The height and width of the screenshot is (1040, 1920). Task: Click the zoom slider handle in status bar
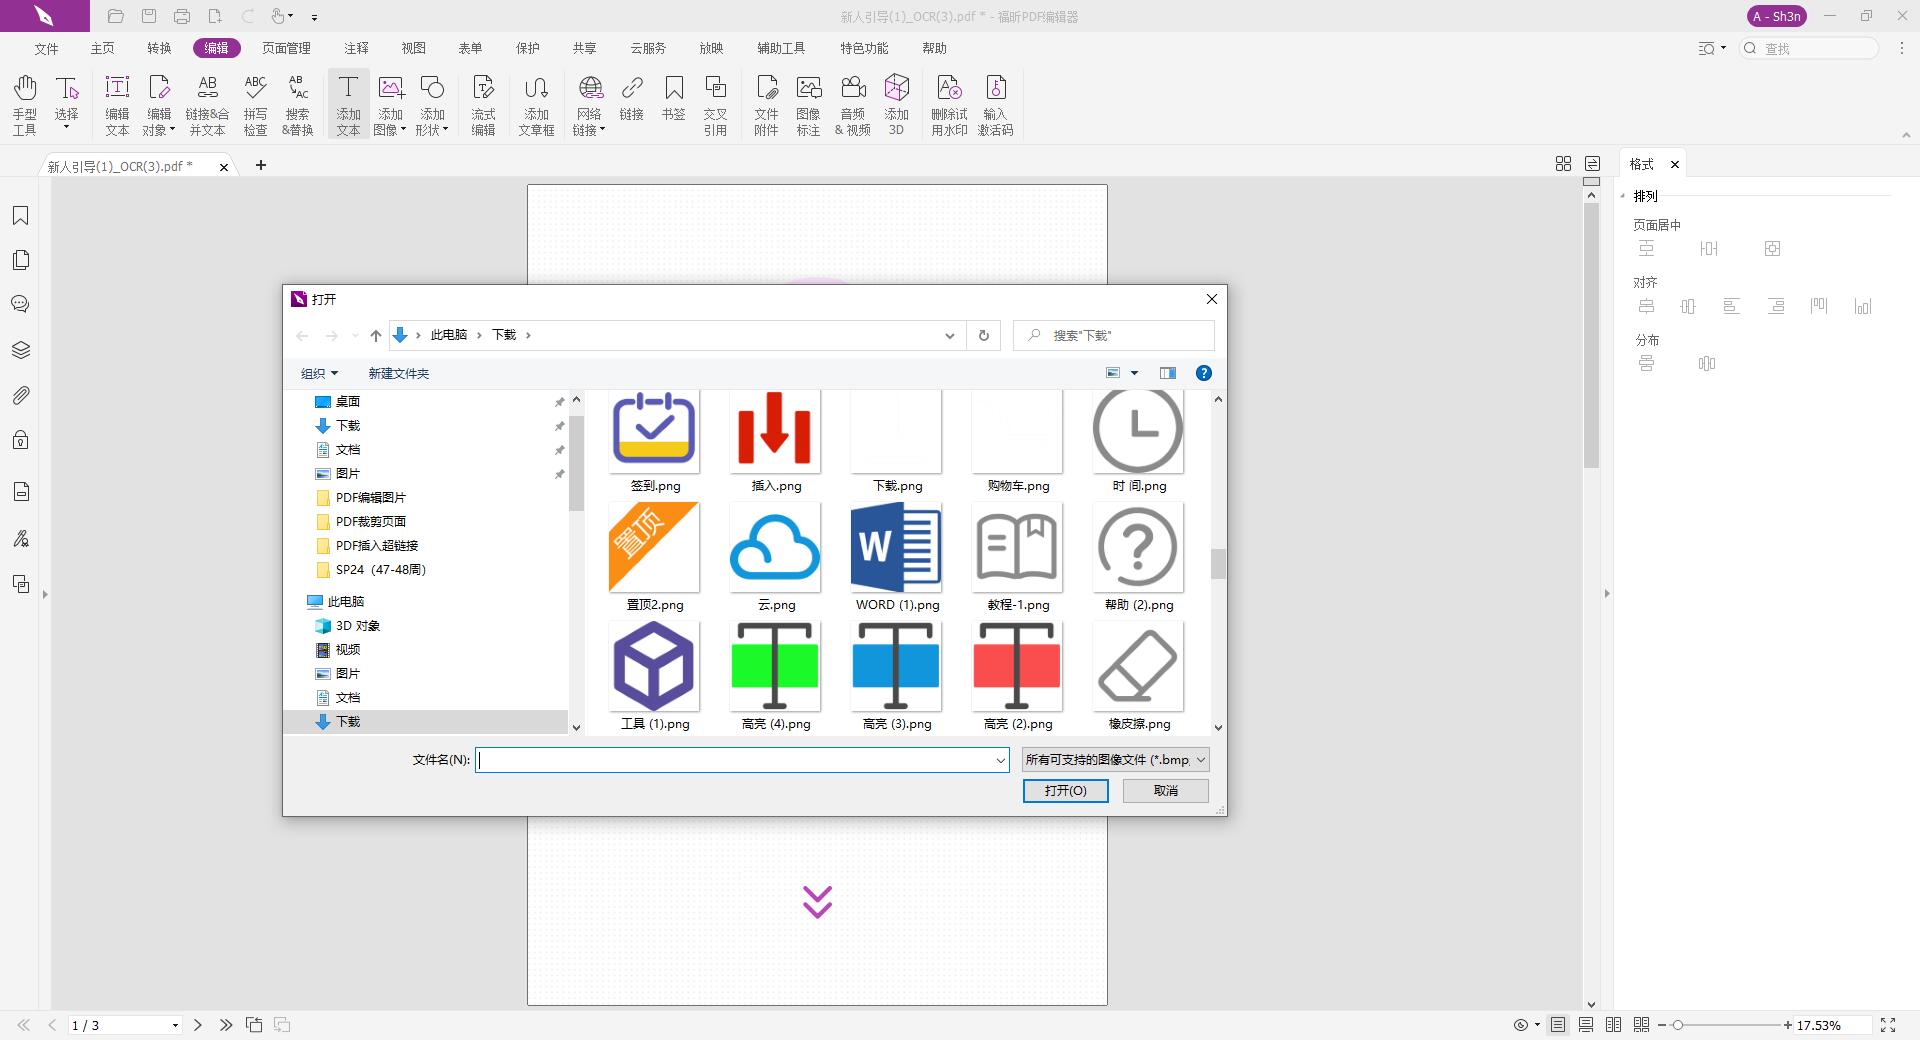(x=1678, y=1025)
